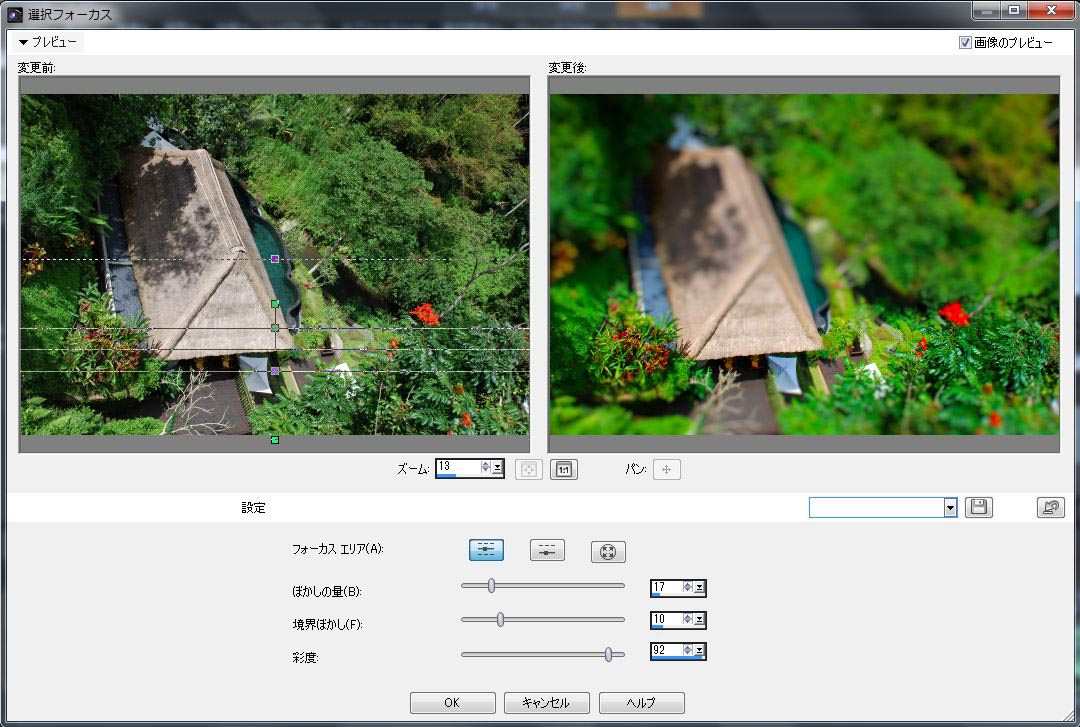Reset settings to default
The width and height of the screenshot is (1080, 727).
pos(1050,508)
